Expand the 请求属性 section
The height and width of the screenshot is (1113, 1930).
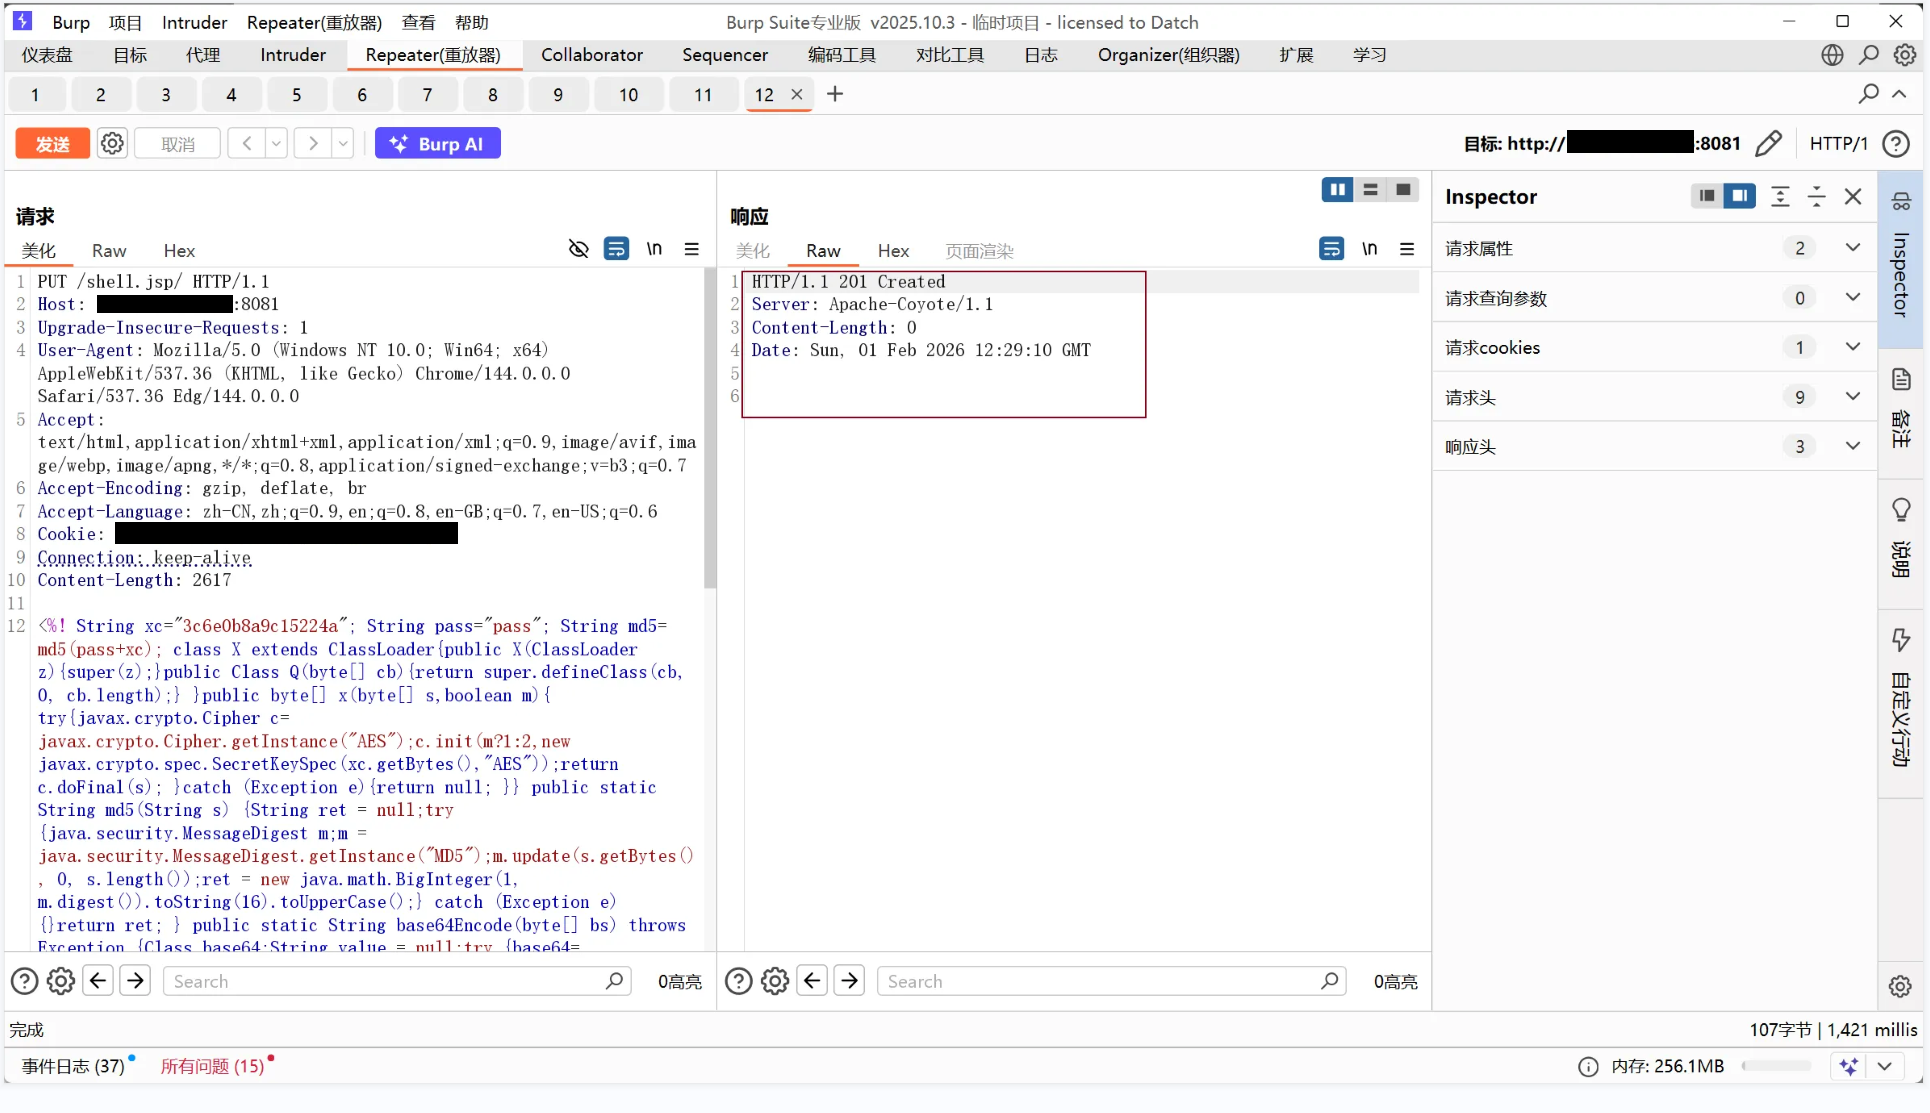pos(1852,248)
